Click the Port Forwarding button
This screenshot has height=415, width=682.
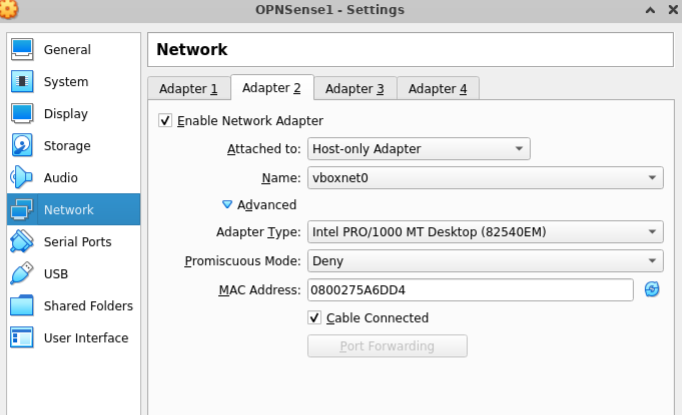[387, 346]
